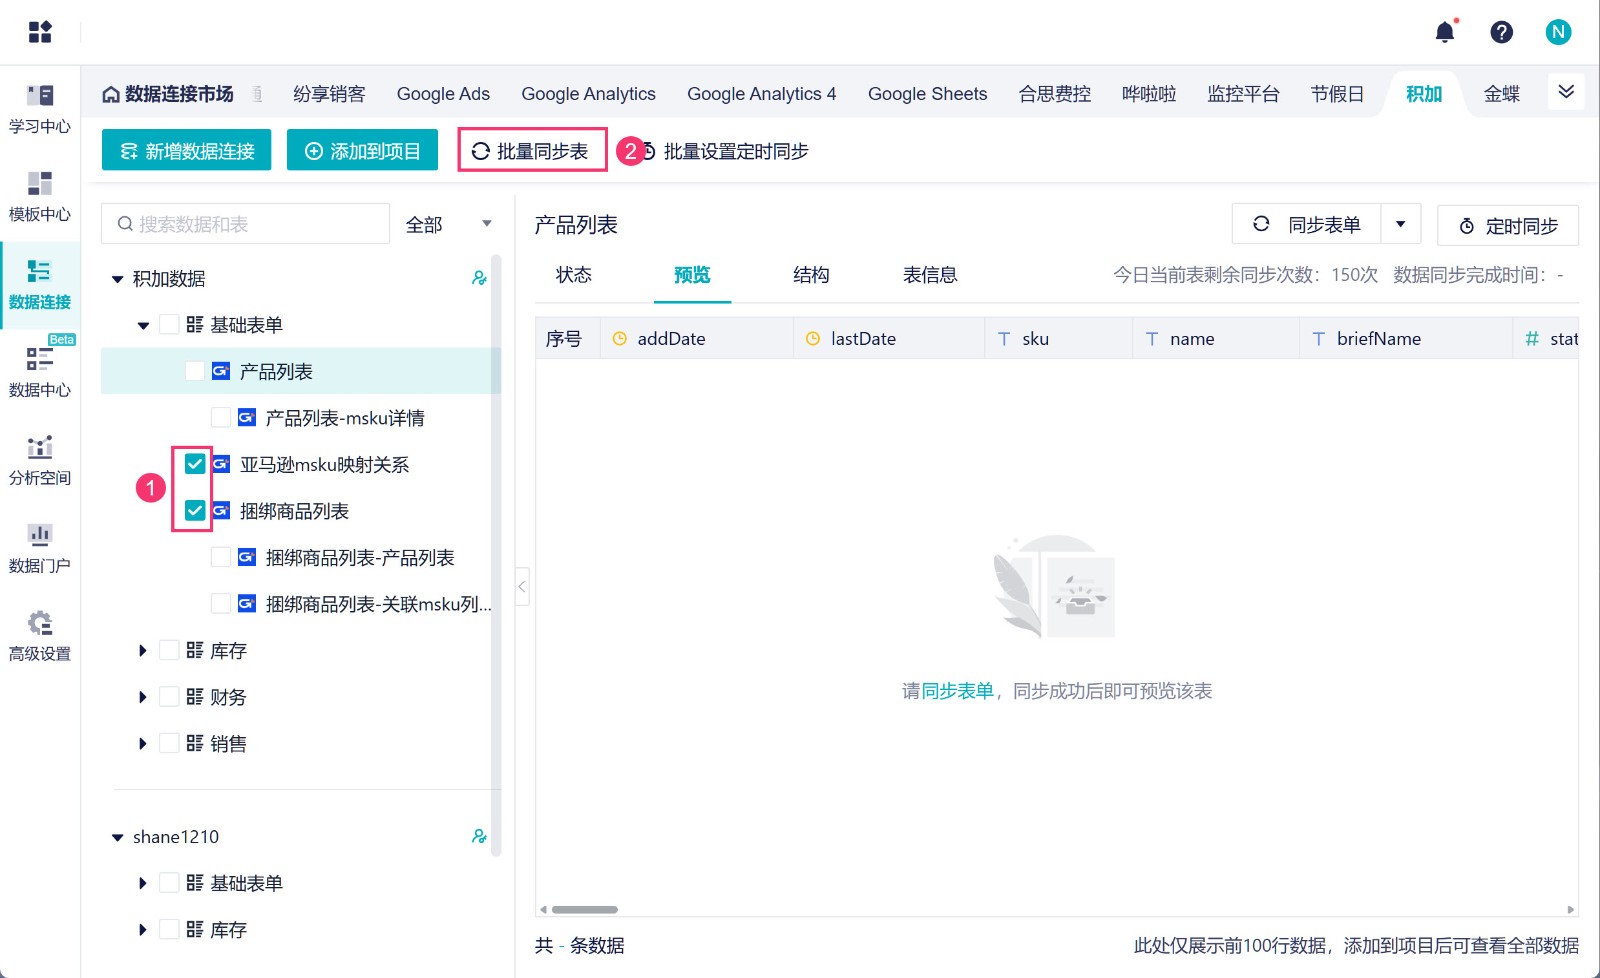Open 分析空间 in sidebar
Image resolution: width=1600 pixels, height=978 pixels.
(x=40, y=461)
